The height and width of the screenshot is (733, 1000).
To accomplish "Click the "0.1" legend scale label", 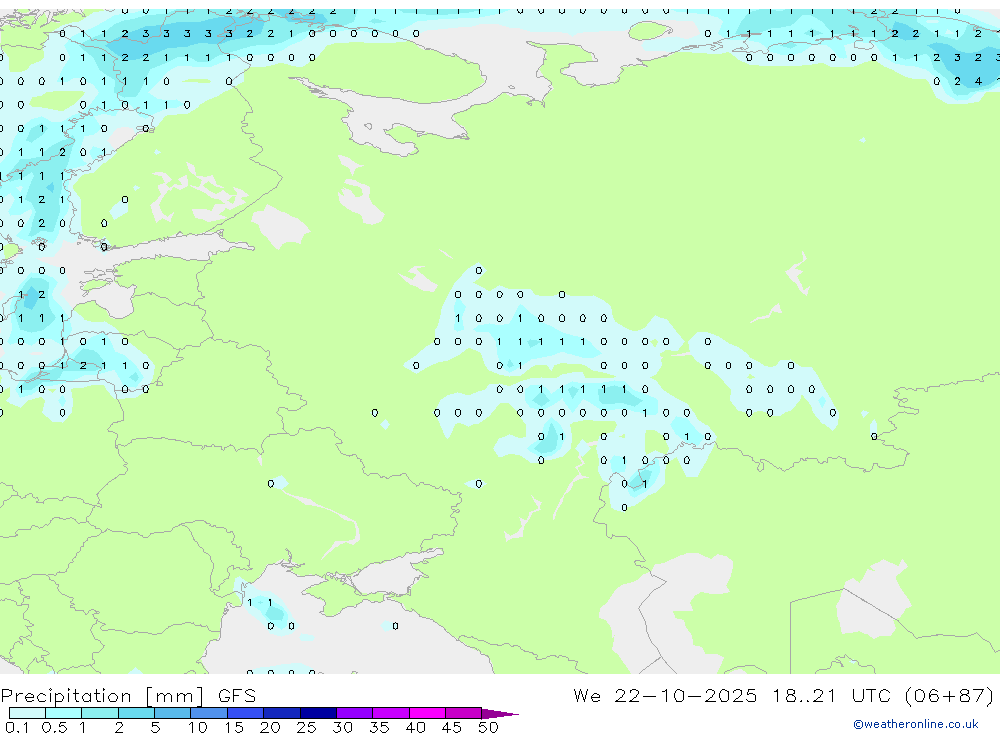I will click(17, 727).
